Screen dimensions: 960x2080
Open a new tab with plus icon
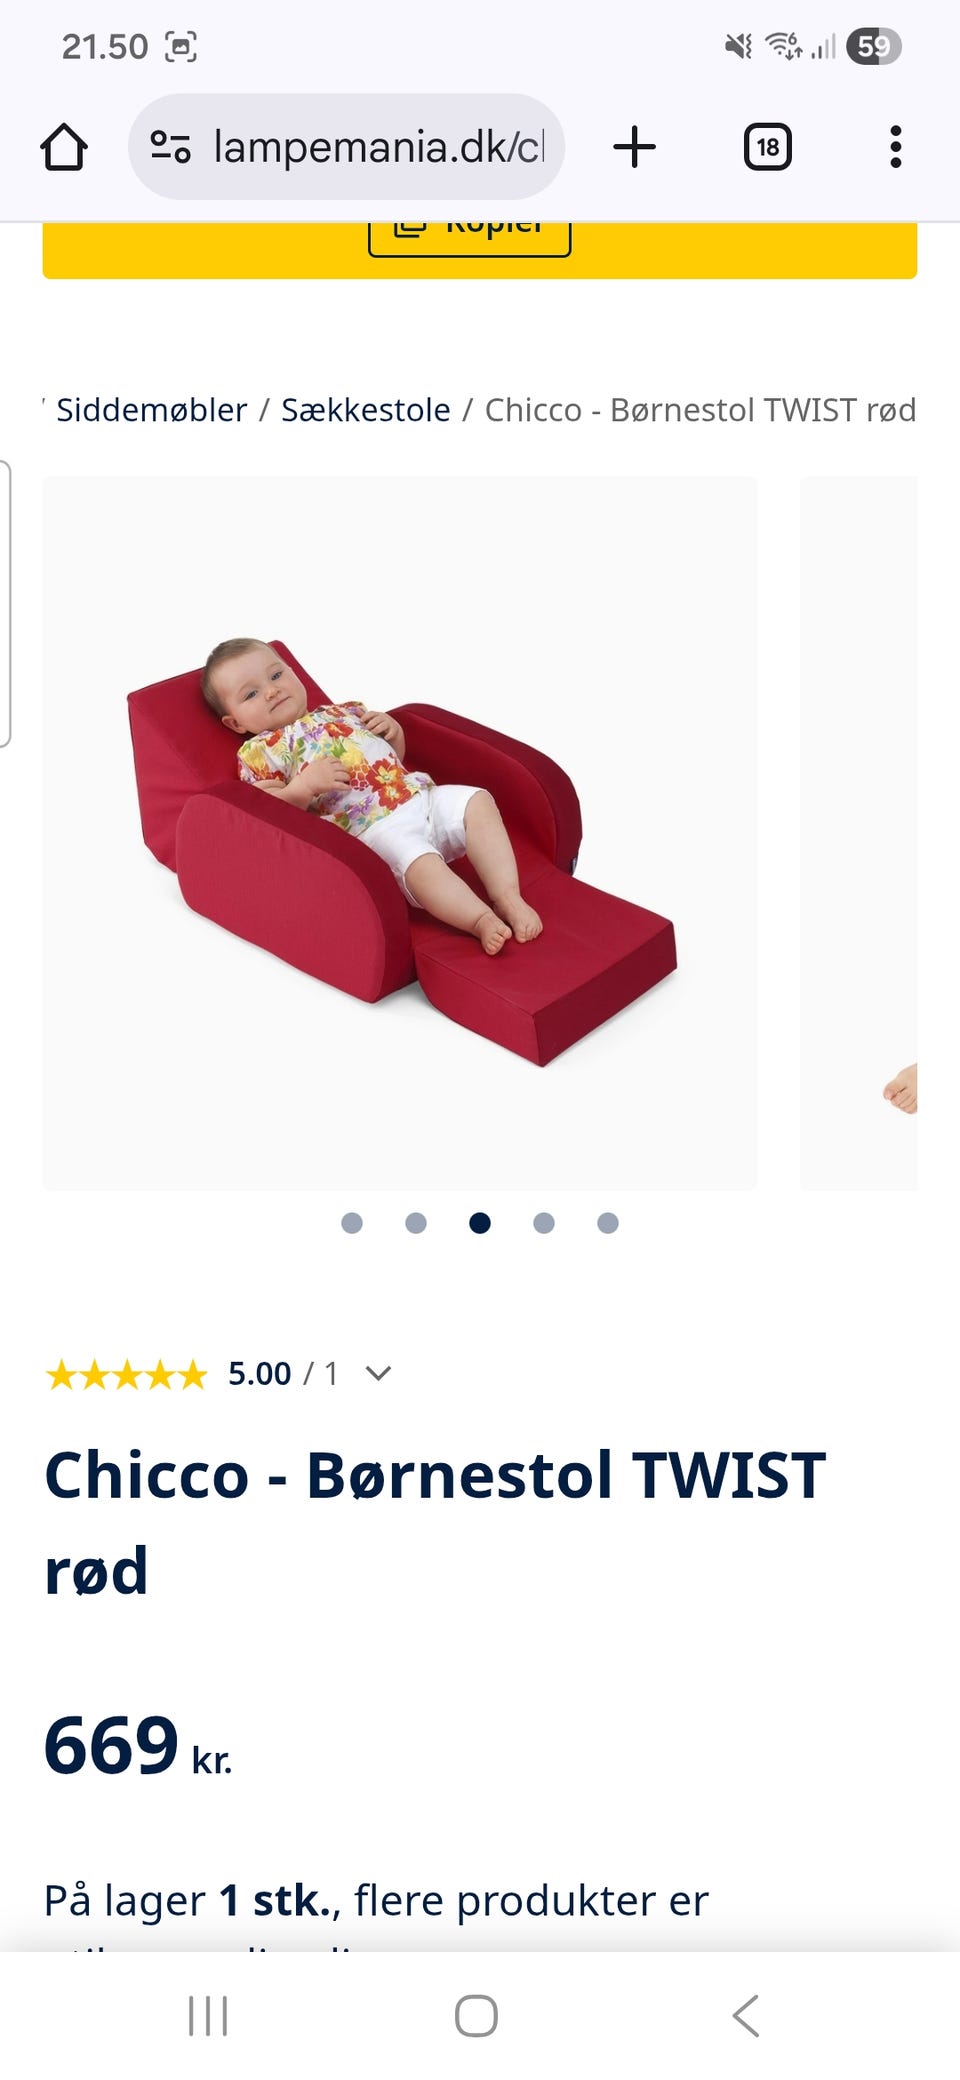click(634, 147)
